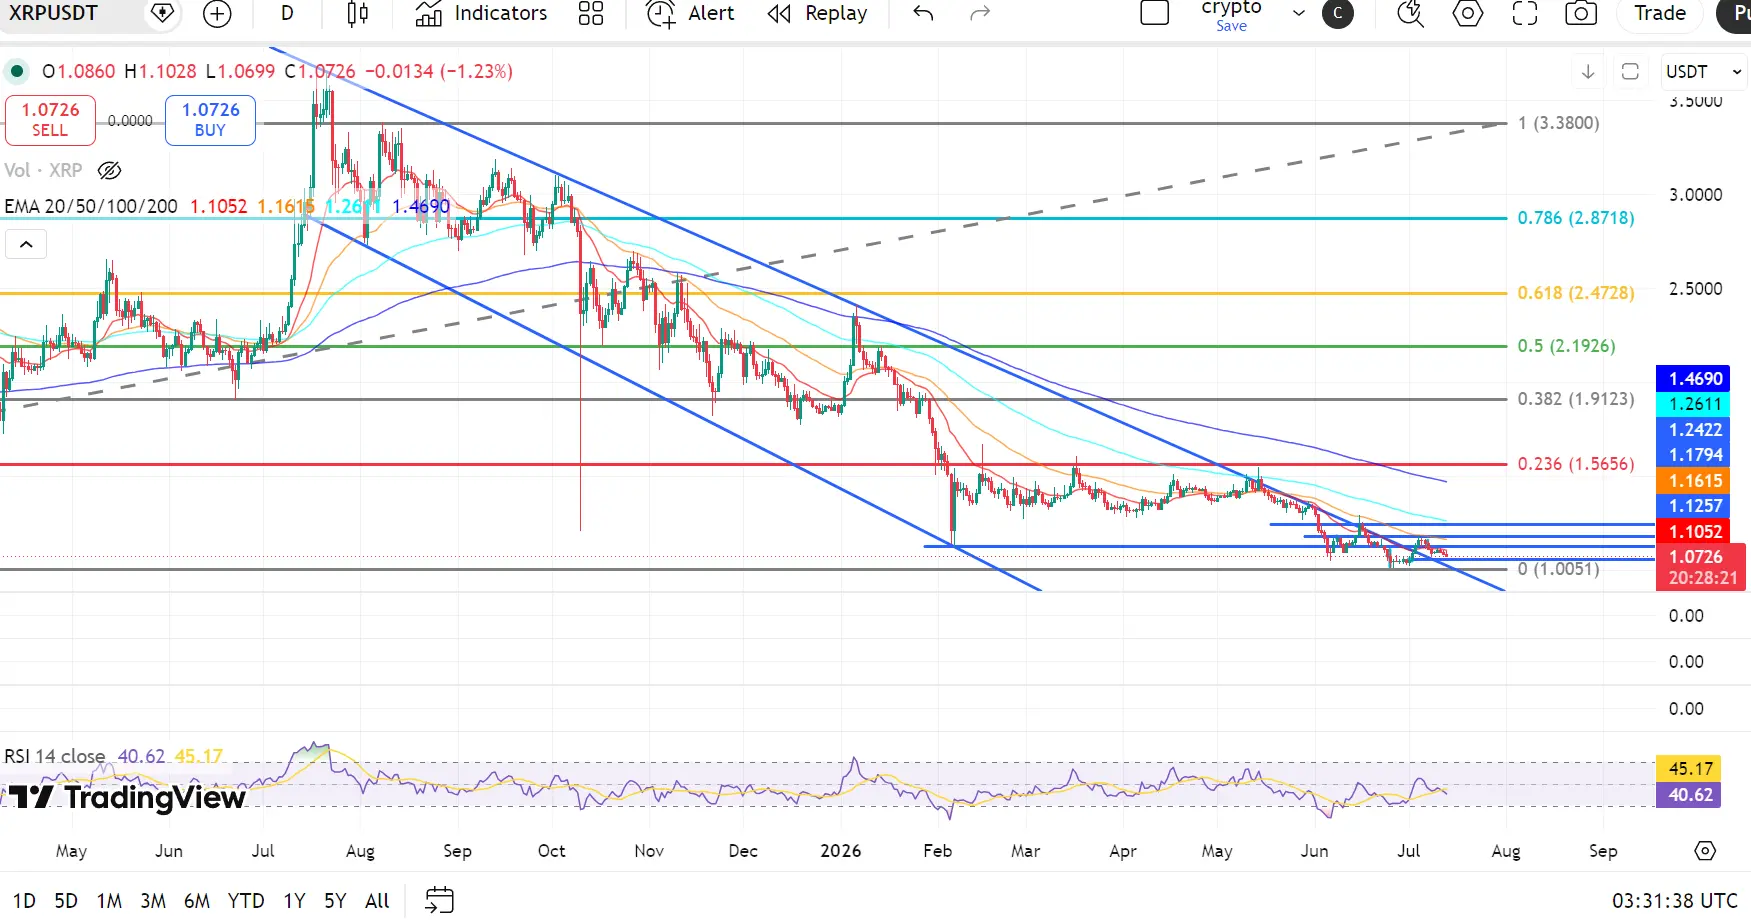Viewport: 1751px width, 923px height.
Task: Select the 1Y time range tab
Action: pyautogui.click(x=294, y=901)
